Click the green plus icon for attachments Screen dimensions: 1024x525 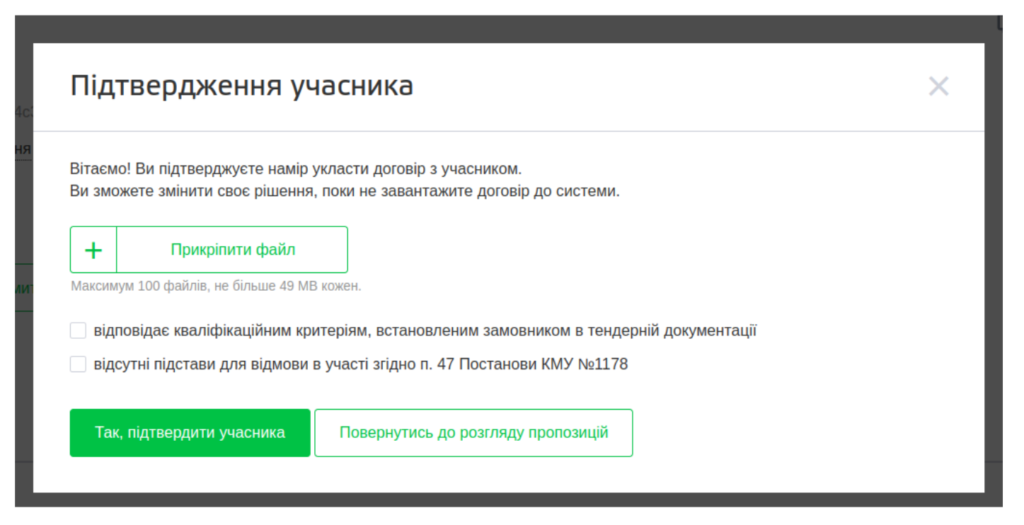tap(93, 250)
